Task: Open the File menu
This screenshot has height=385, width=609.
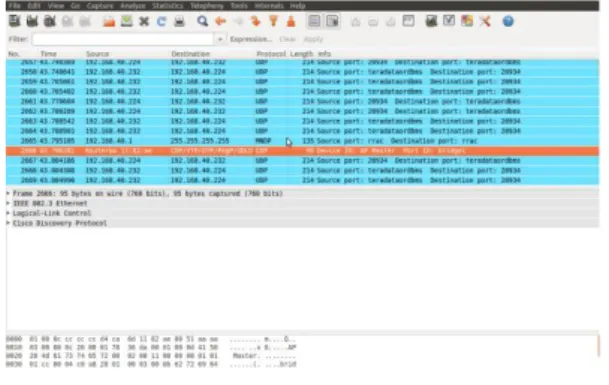Action: [14, 5]
